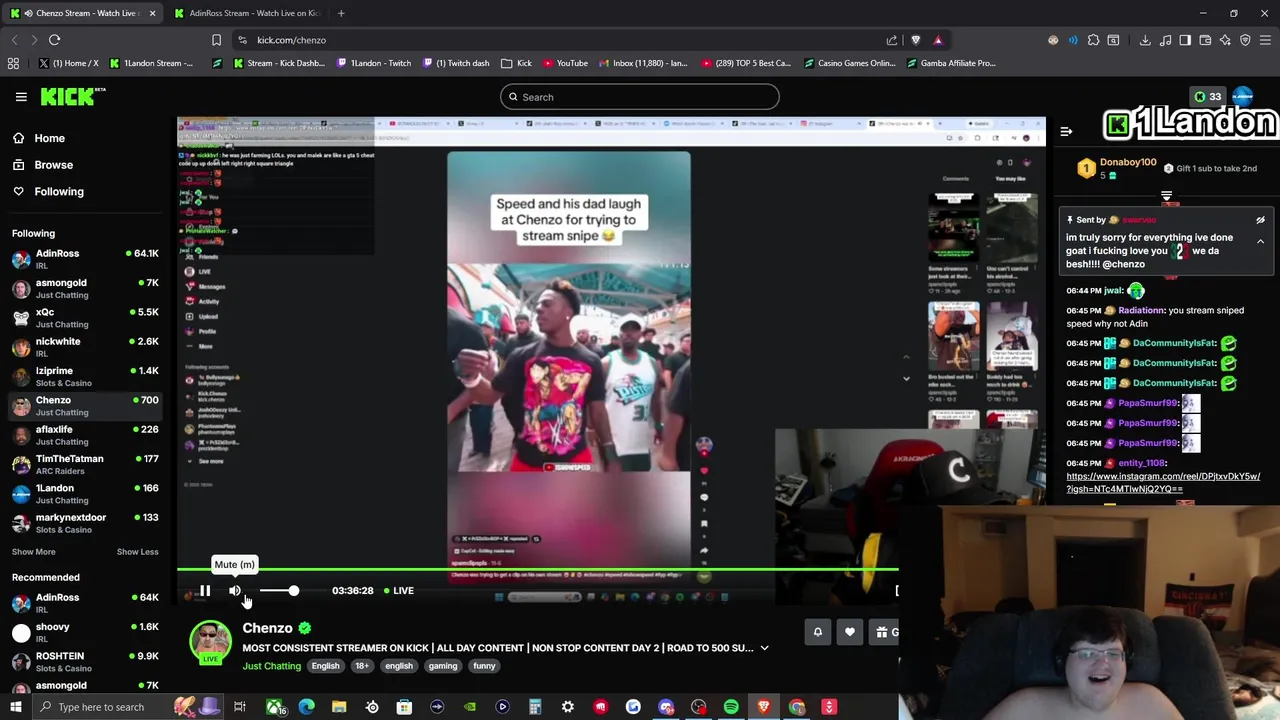
Task: Select the gaming stream tag
Action: [x=442, y=666]
